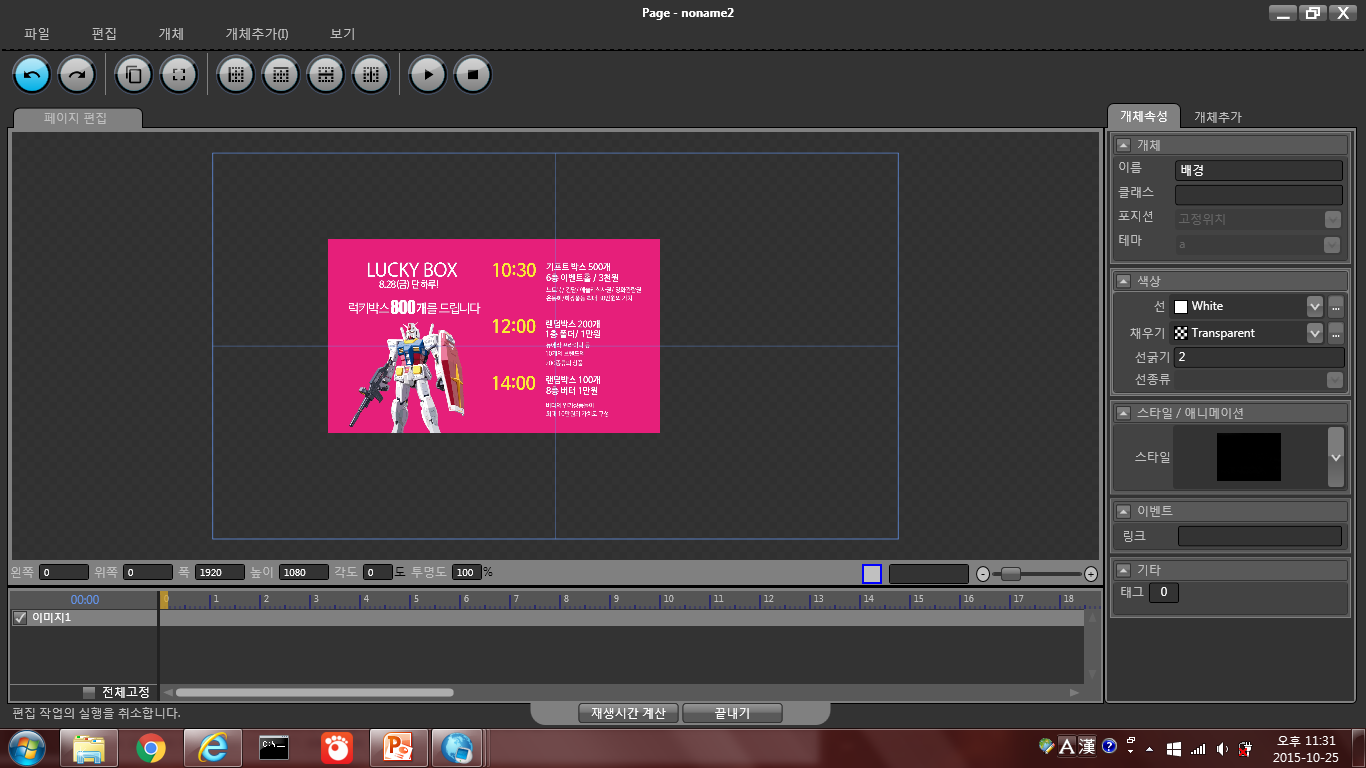This screenshot has width=1366, height=768.
Task: Click the 높이 field showing 1080
Action: (304, 572)
